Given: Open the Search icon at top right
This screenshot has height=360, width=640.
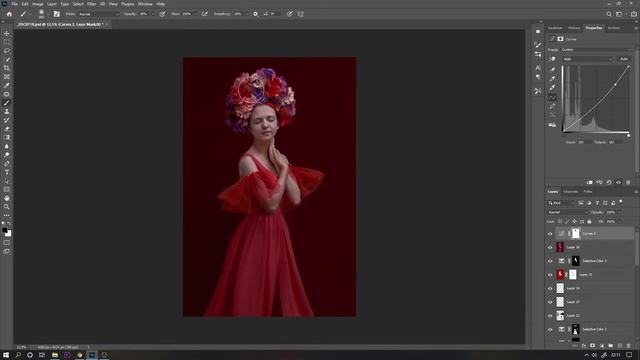Looking at the screenshot, I should click(x=609, y=14).
